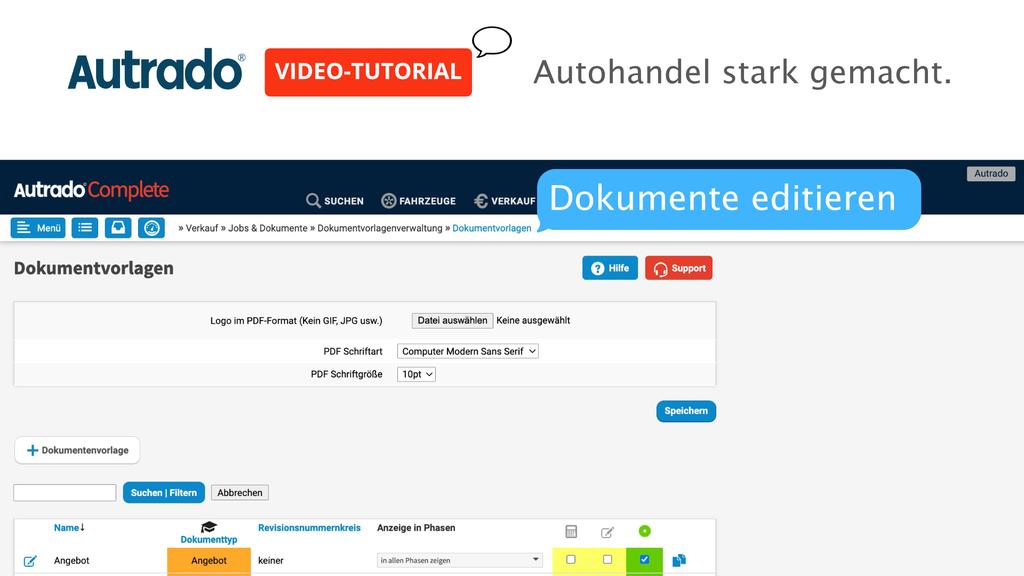Open the SUCHEN navigation item
Screen dimensions: 1024x576
(x=335, y=200)
